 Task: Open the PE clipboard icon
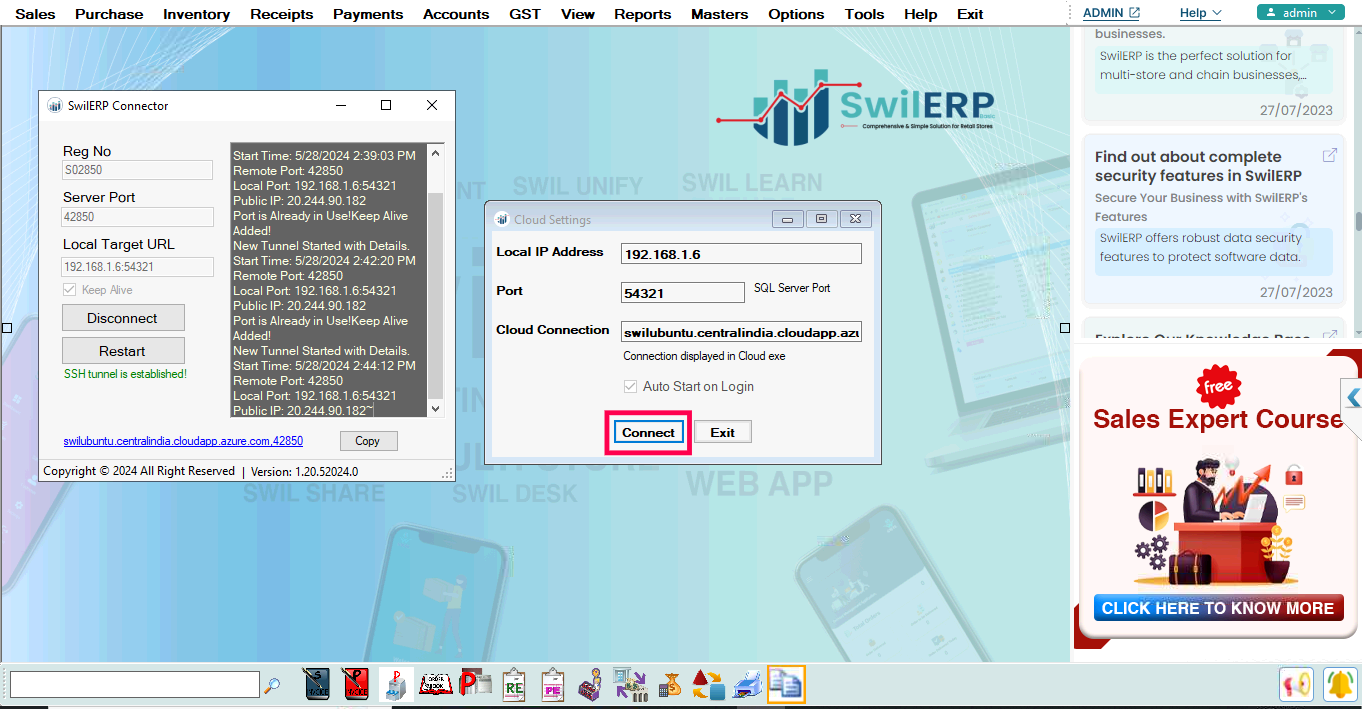(553, 684)
